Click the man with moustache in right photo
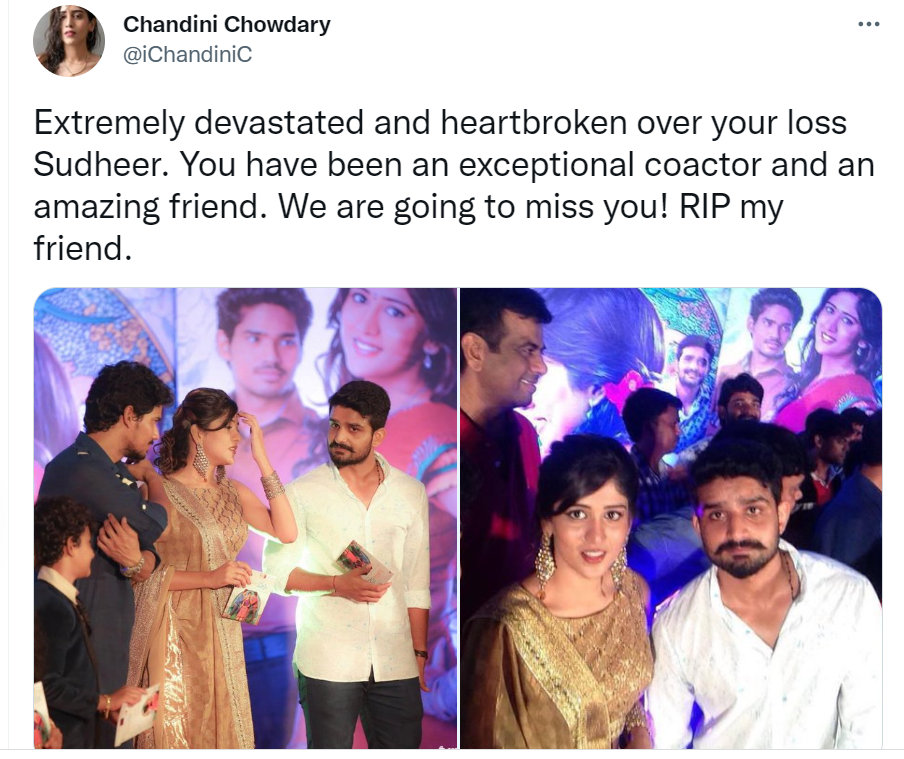This screenshot has height=759, width=904. point(761,600)
